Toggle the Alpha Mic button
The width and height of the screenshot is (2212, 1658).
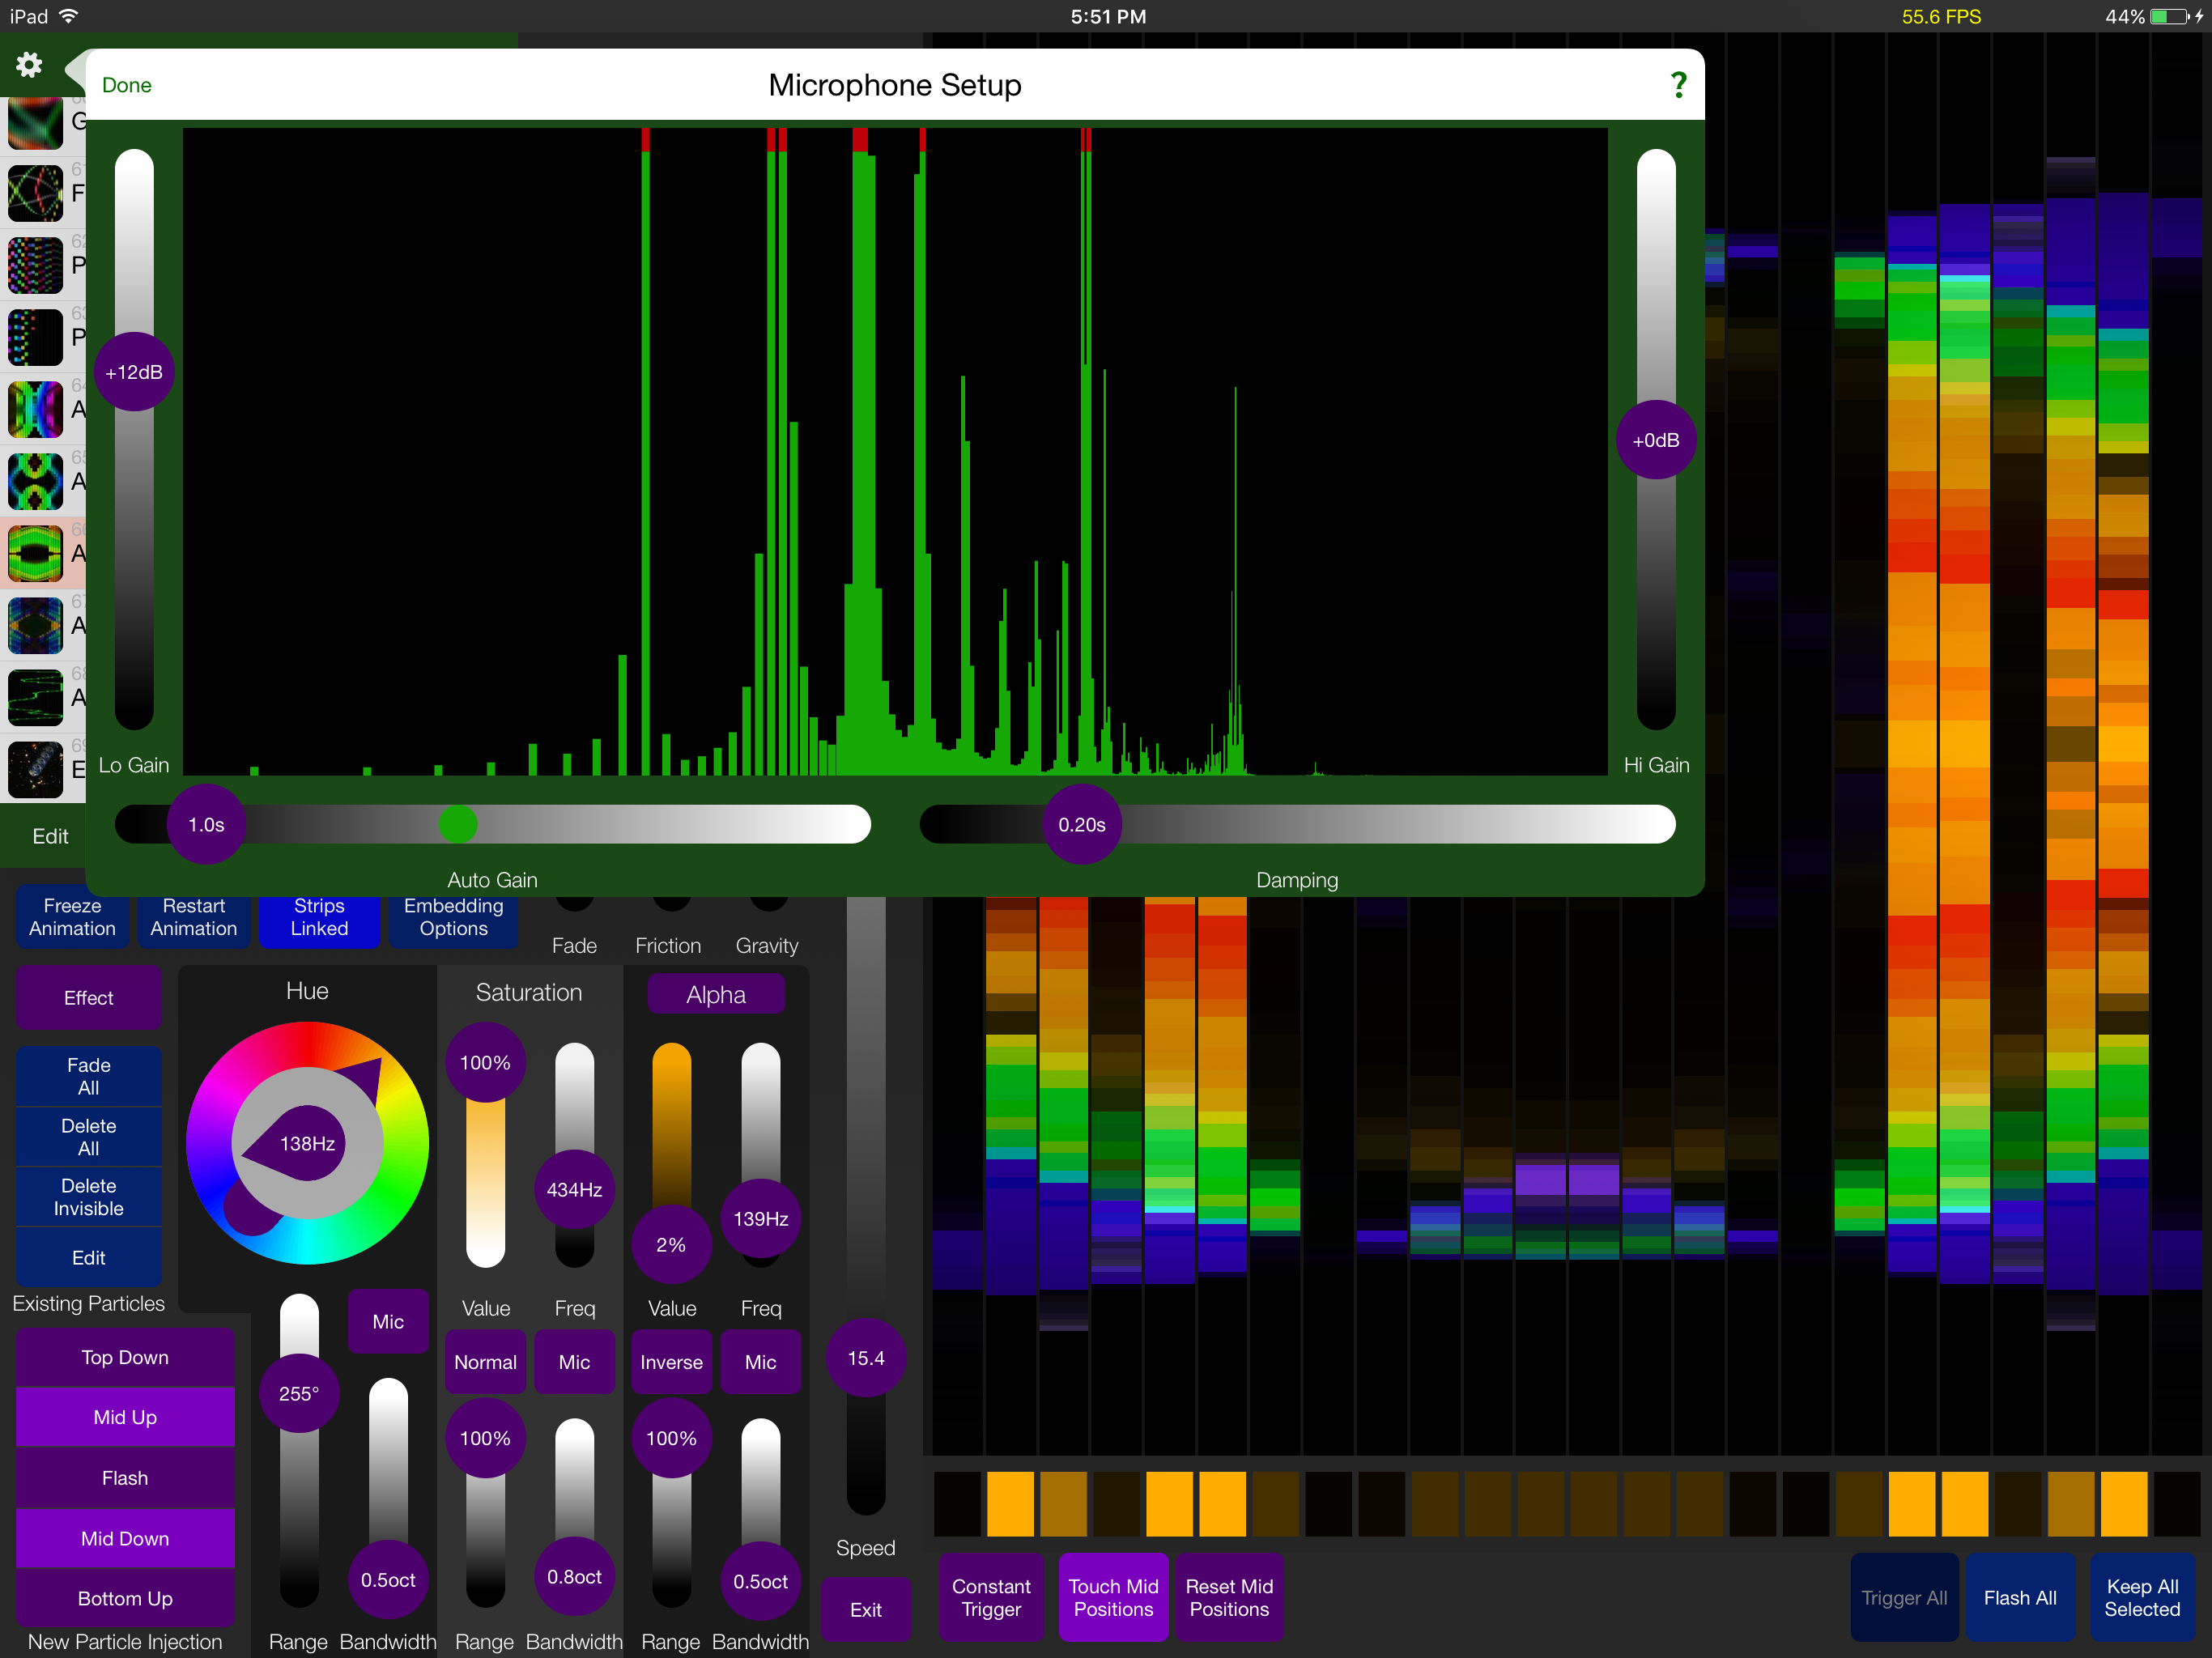pyautogui.click(x=761, y=1361)
